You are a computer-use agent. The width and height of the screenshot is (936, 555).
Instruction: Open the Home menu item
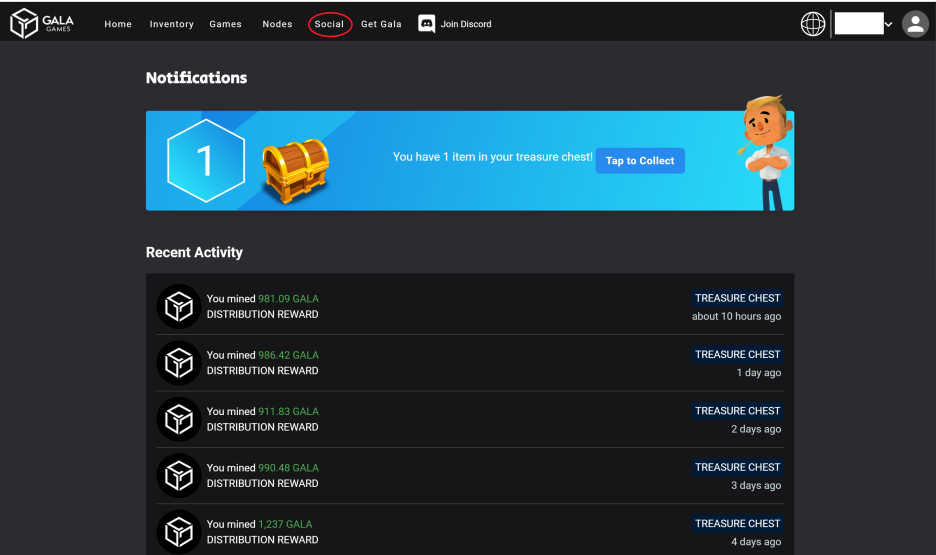pos(118,24)
